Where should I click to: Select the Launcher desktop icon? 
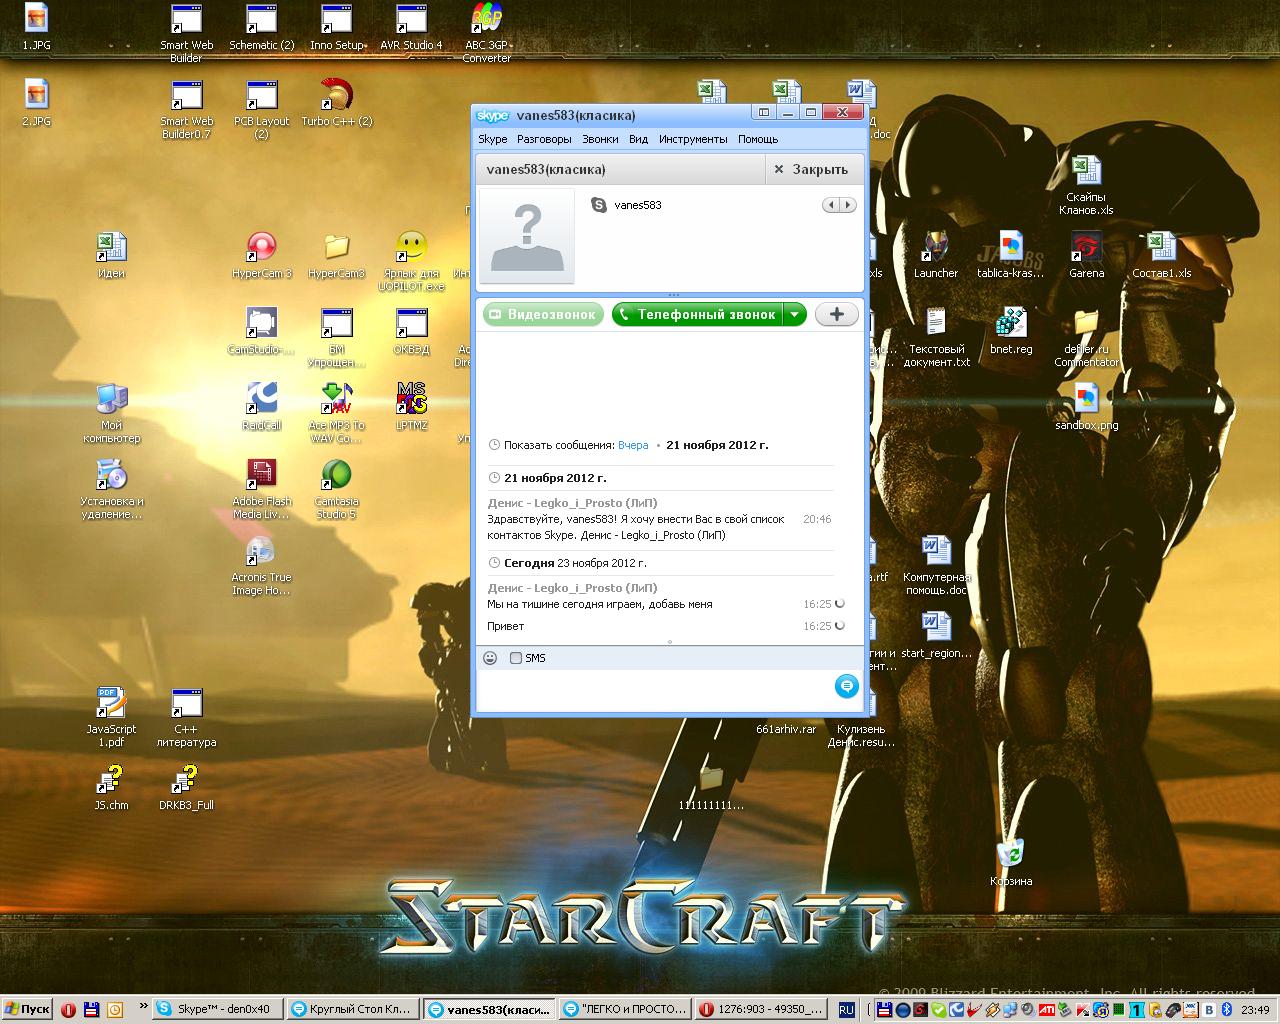click(x=936, y=256)
